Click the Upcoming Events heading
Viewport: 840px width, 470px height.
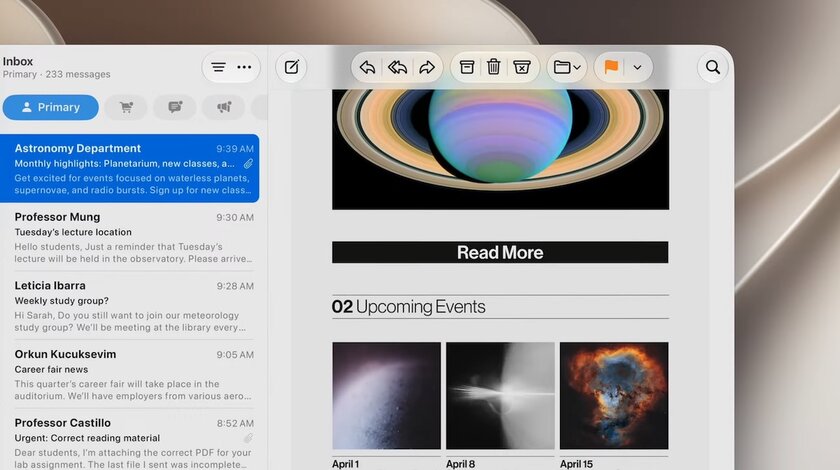coord(408,307)
